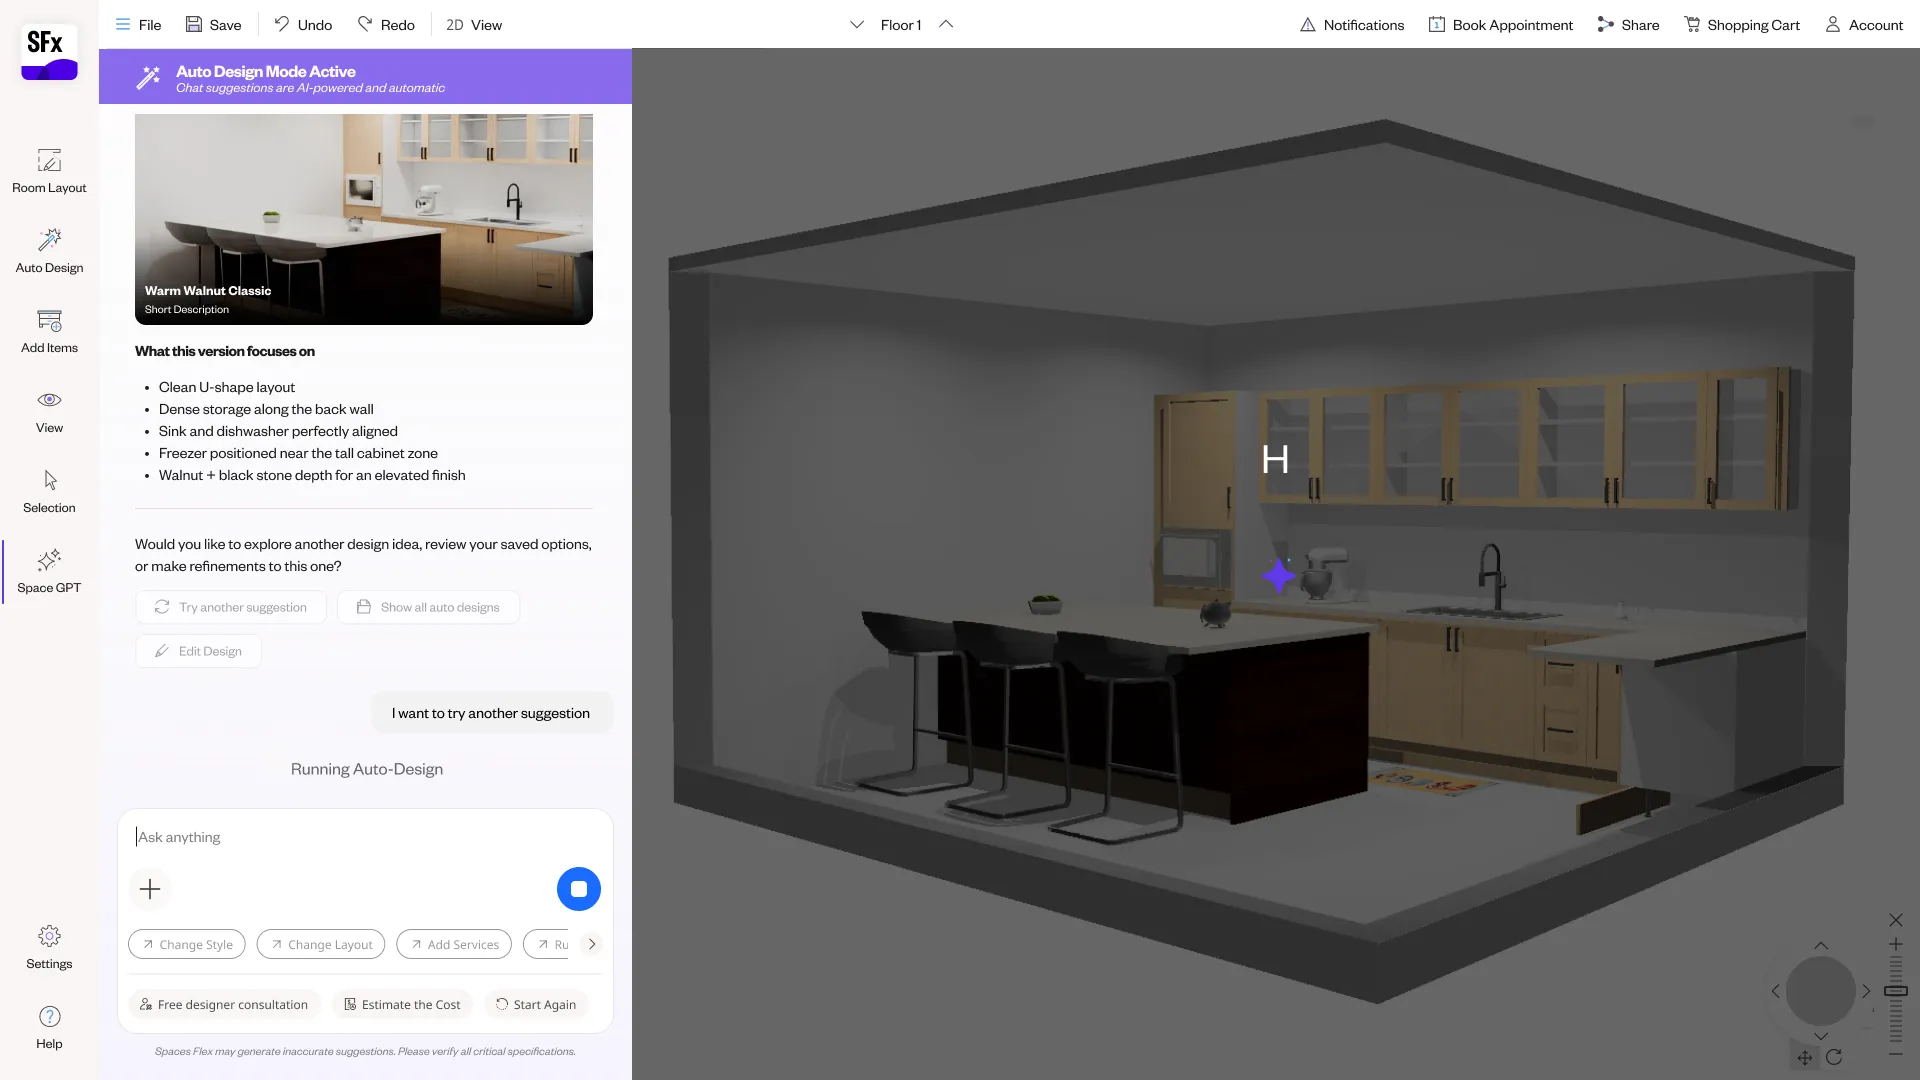The image size is (1920, 1080).
Task: Redo the last action
Action: point(386,24)
